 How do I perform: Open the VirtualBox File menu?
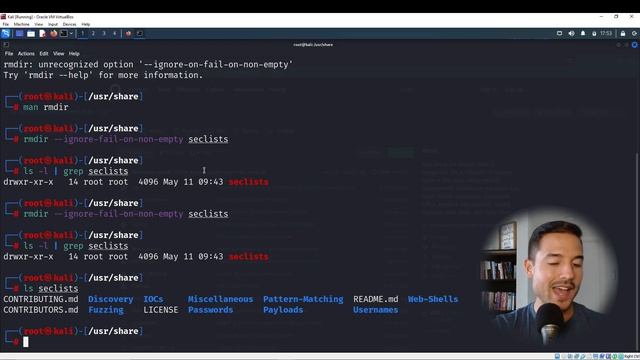pos(5,24)
